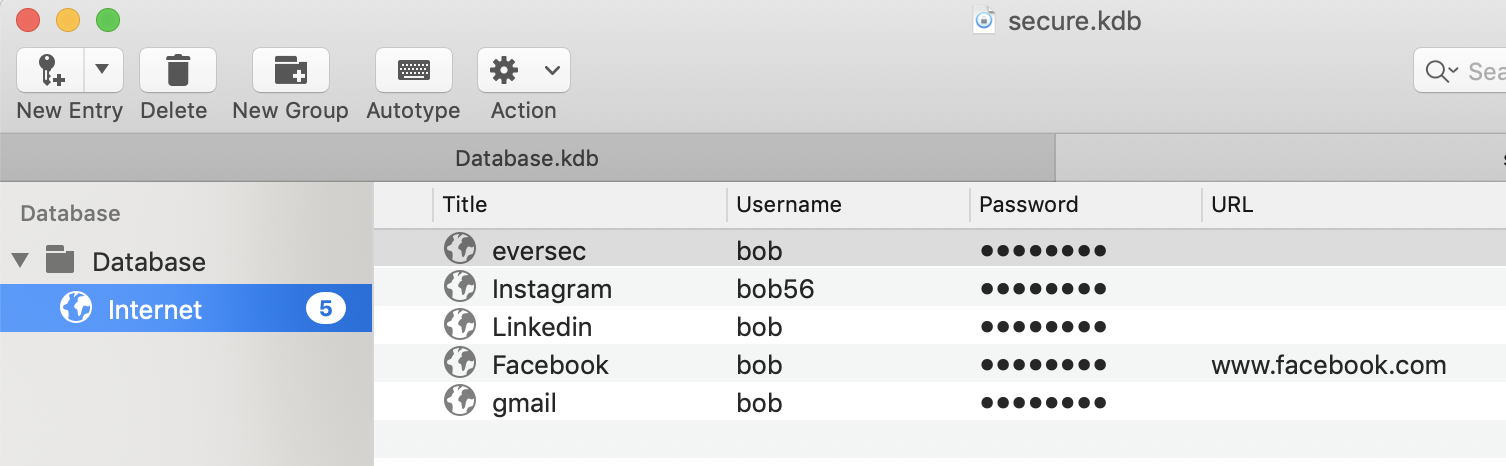Image resolution: width=1506 pixels, height=466 pixels.
Task: Click the search magnifier icon
Action: (1441, 71)
